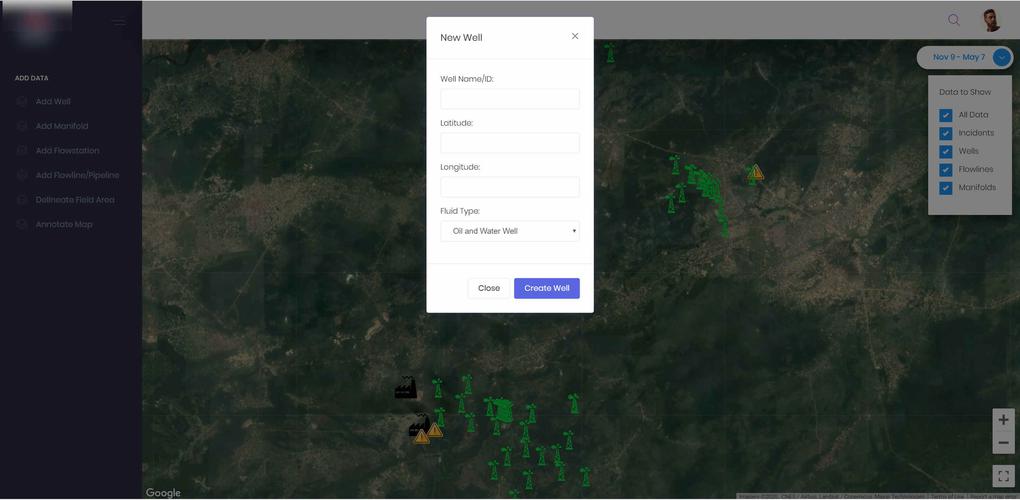Uncheck the Incidents checkbox
This screenshot has width=1020, height=500.
point(946,133)
